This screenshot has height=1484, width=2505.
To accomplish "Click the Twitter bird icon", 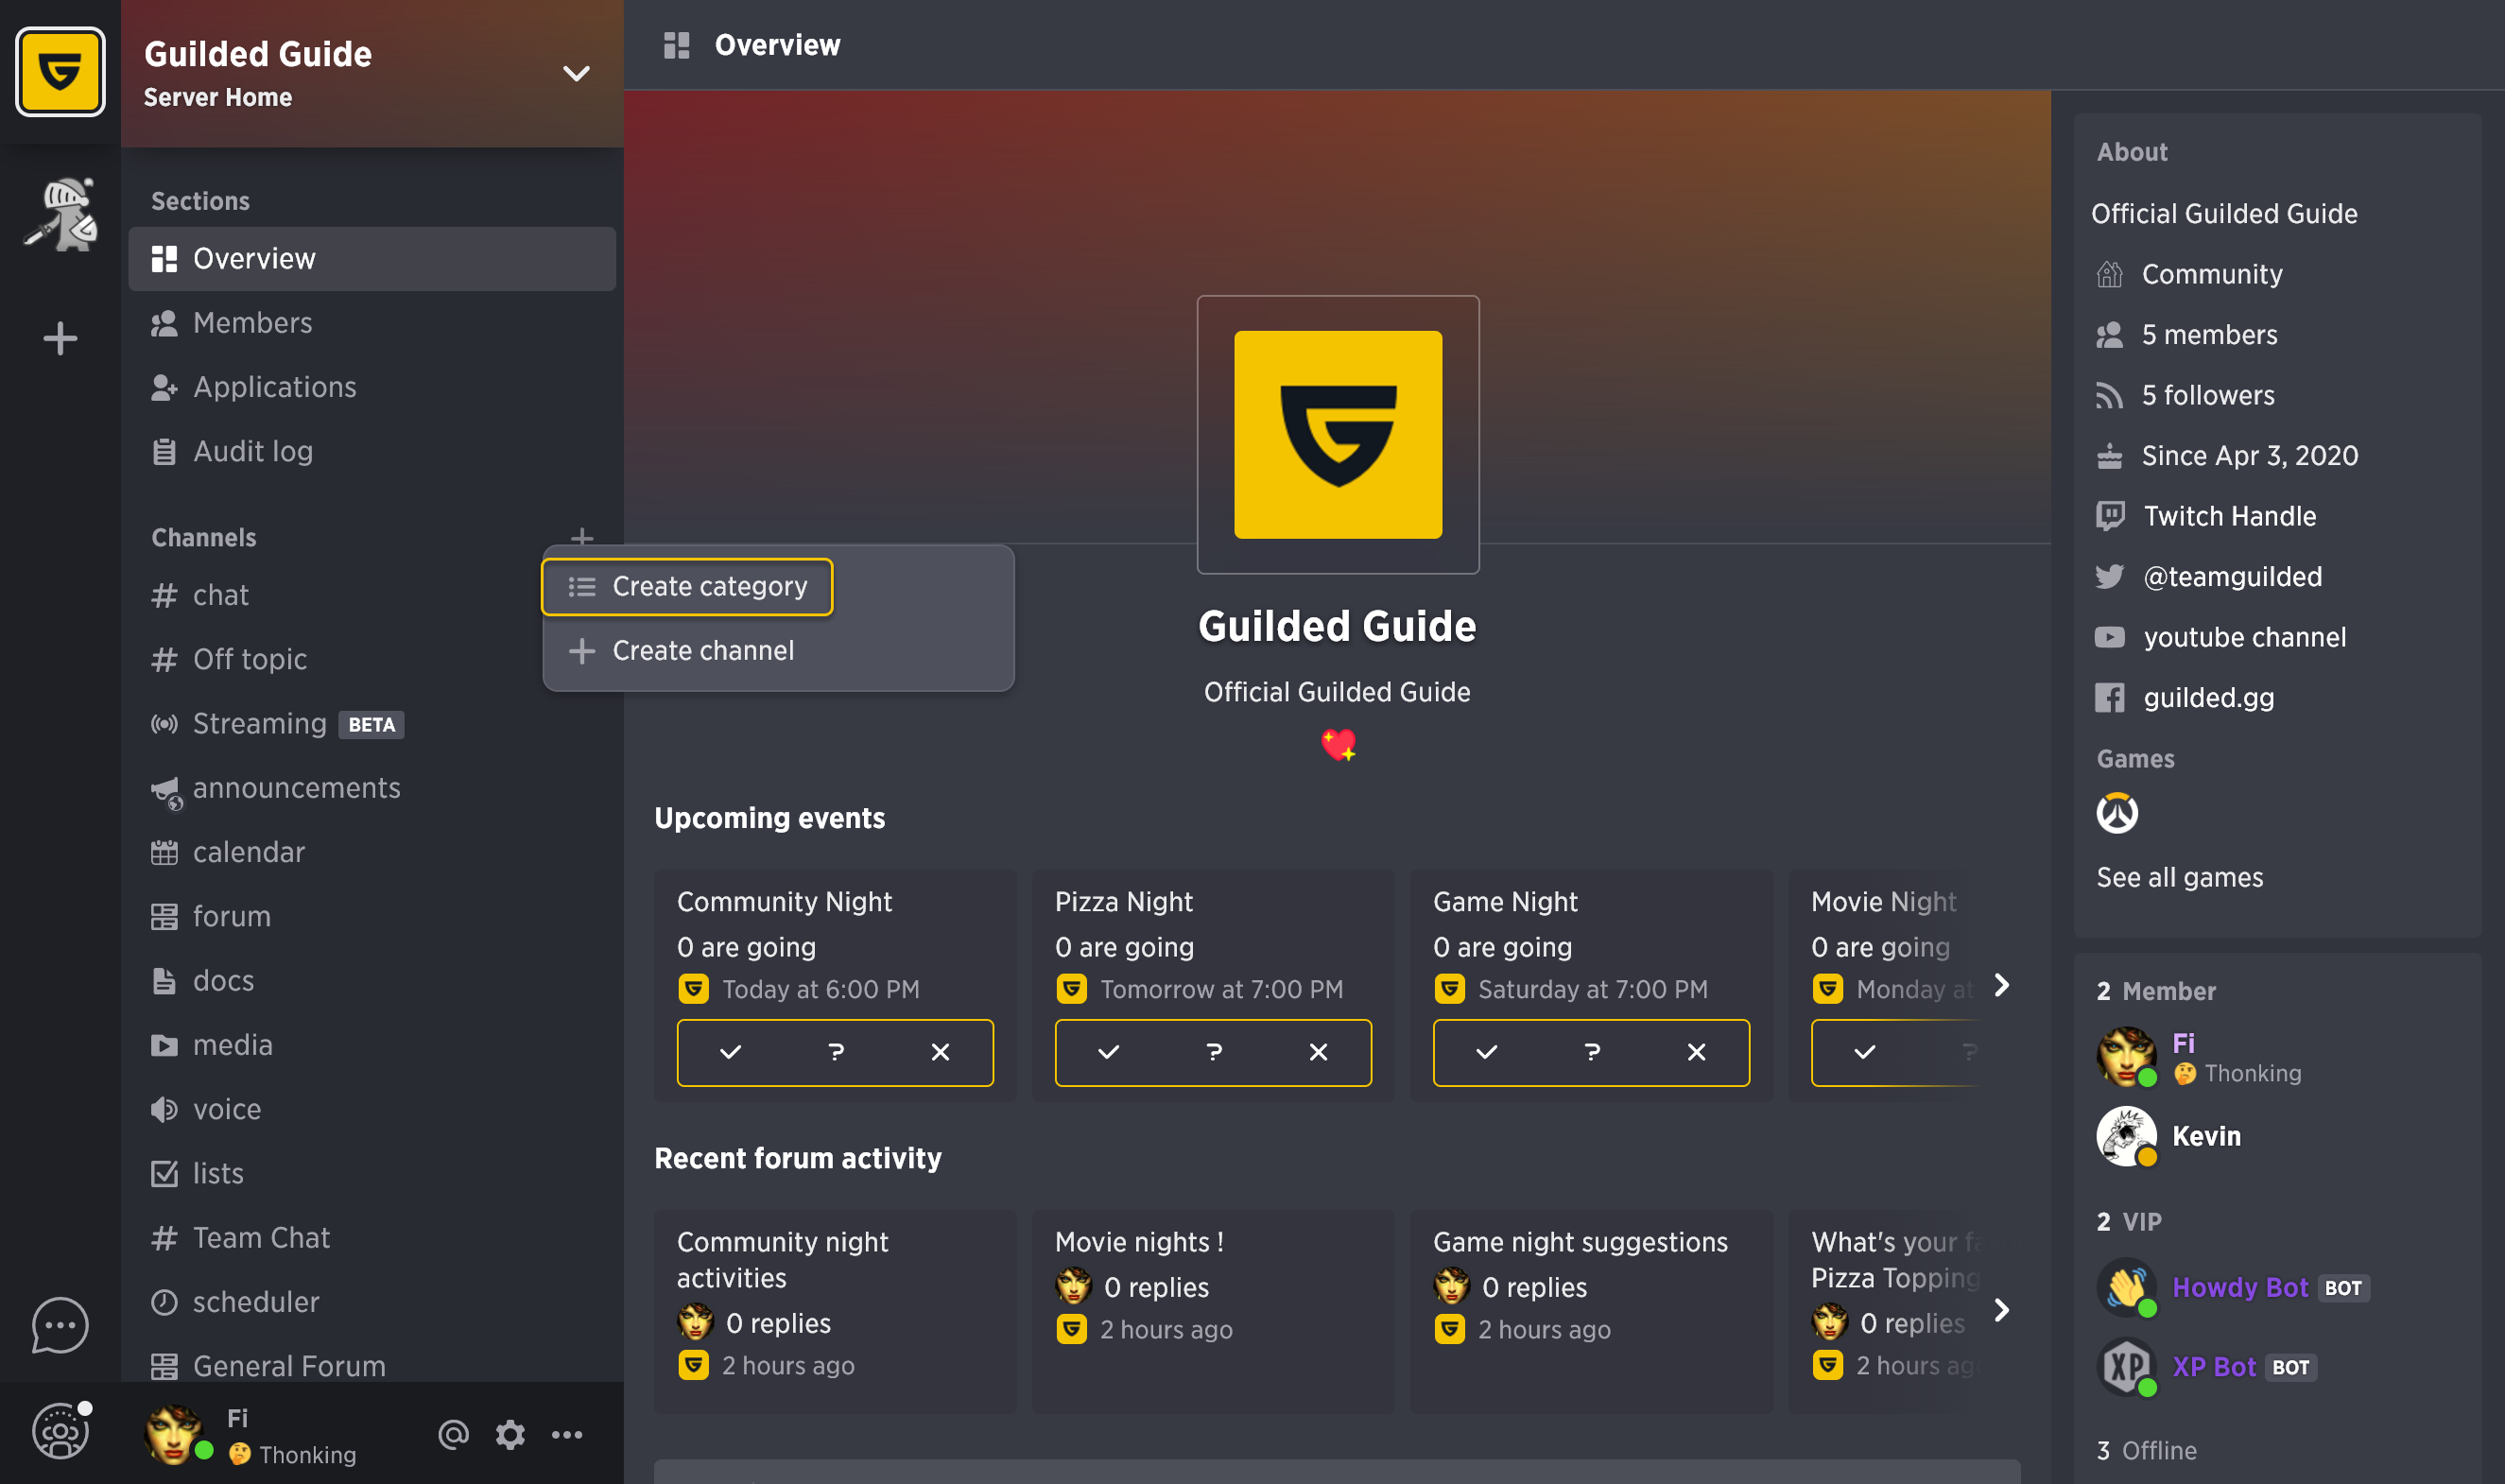I will tap(2109, 577).
